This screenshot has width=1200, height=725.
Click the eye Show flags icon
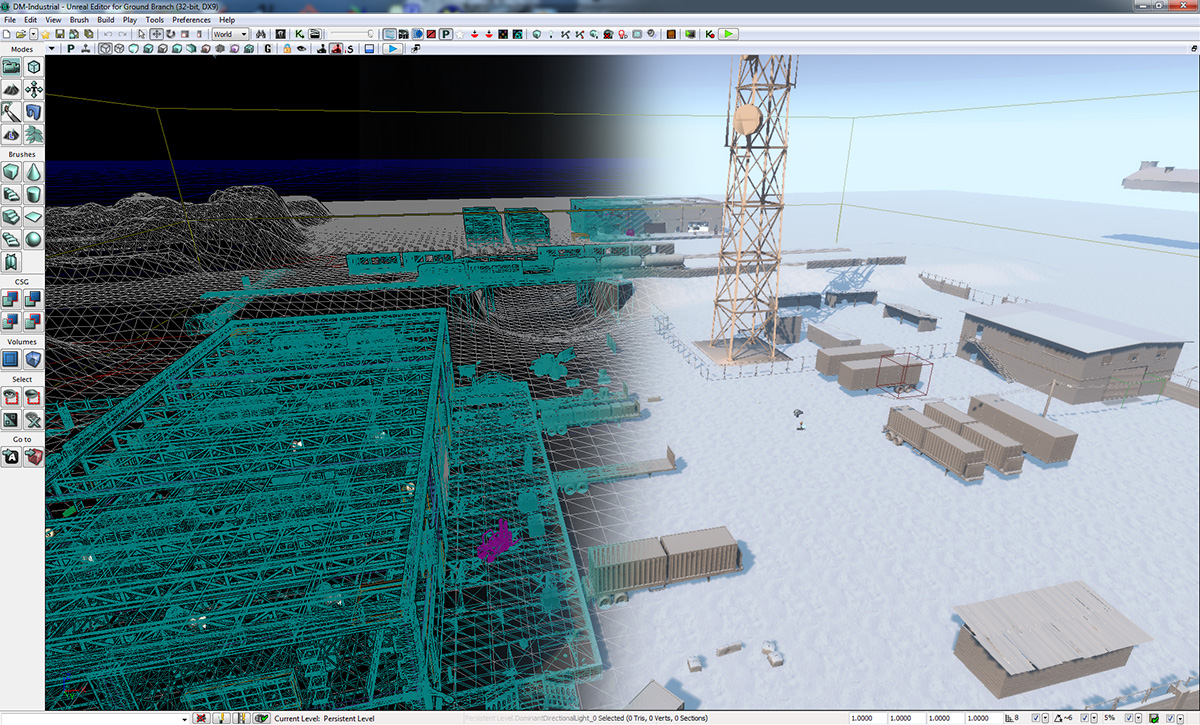(301, 48)
